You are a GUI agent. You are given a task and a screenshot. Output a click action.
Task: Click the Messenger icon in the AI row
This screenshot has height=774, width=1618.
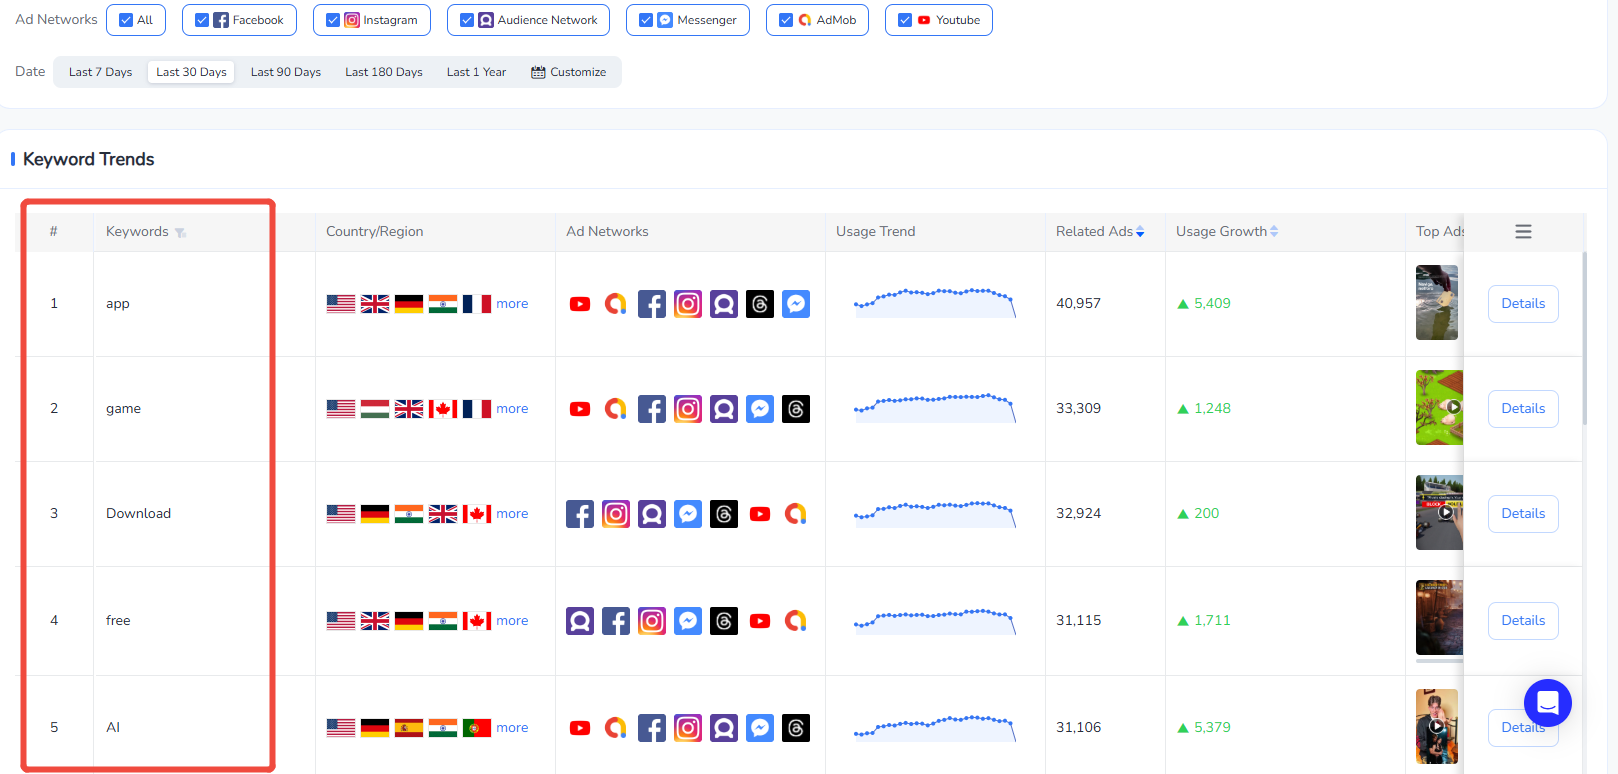[x=760, y=728]
